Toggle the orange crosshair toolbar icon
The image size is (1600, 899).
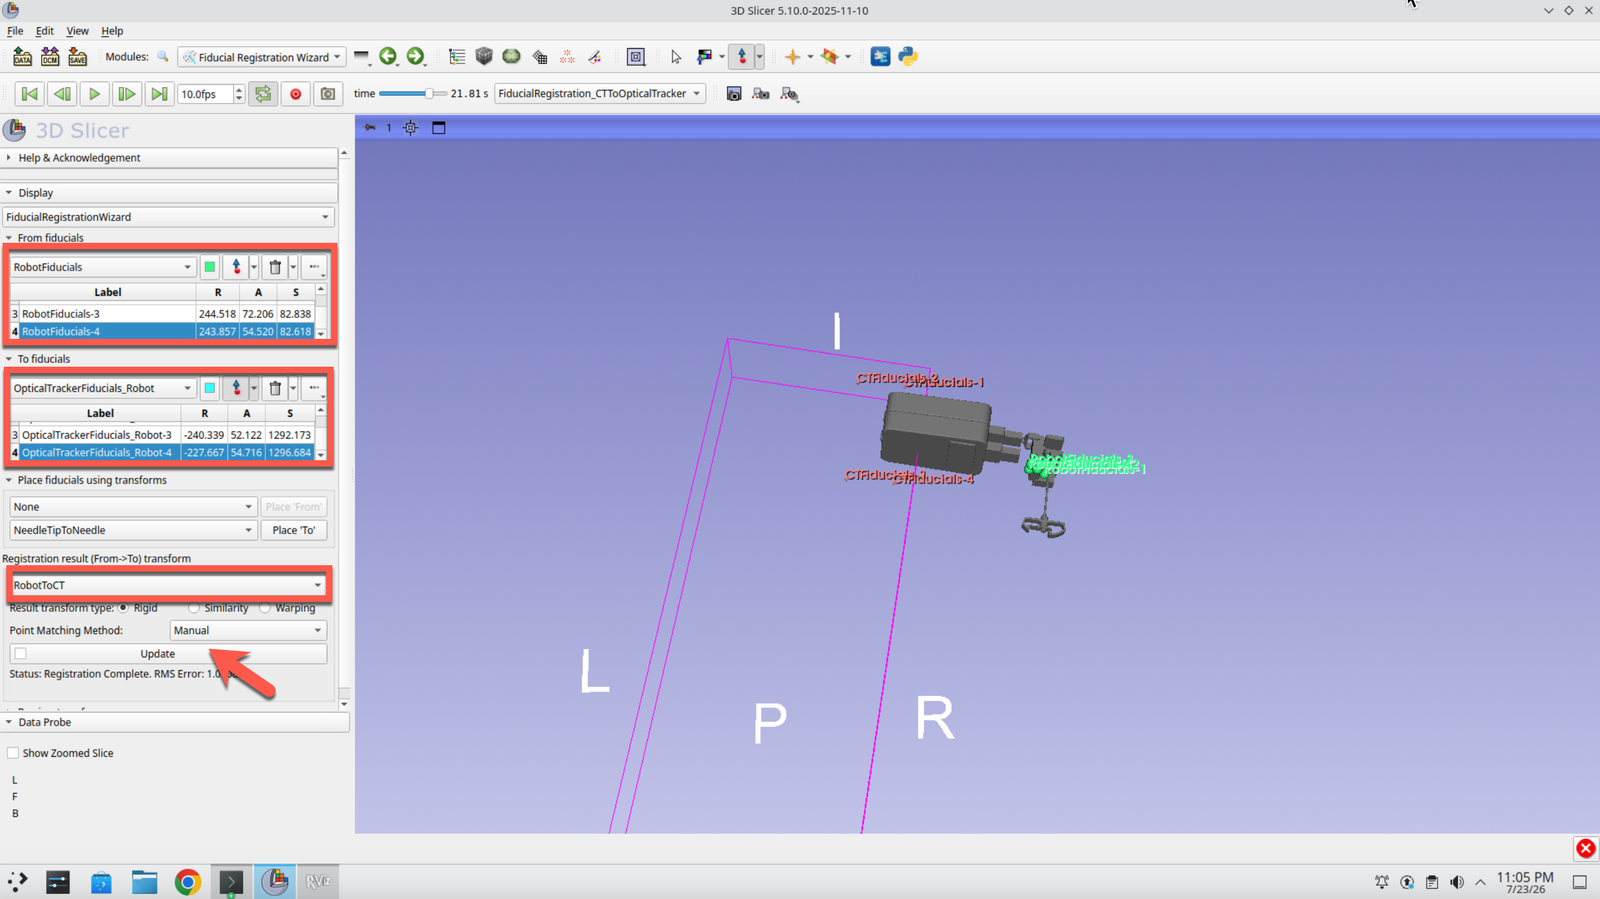click(793, 57)
